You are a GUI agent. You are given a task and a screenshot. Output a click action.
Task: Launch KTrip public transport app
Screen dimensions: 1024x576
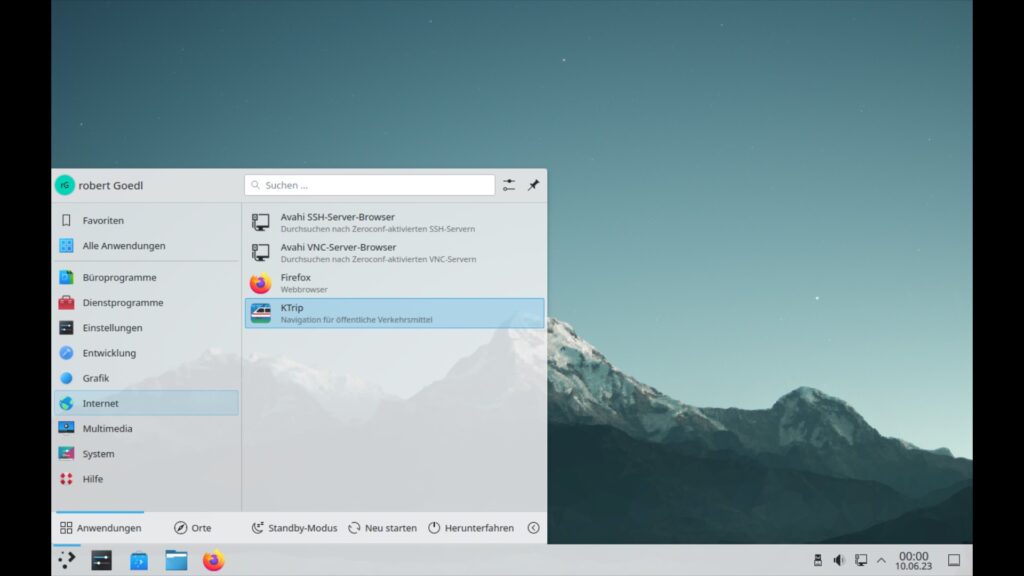click(394, 313)
